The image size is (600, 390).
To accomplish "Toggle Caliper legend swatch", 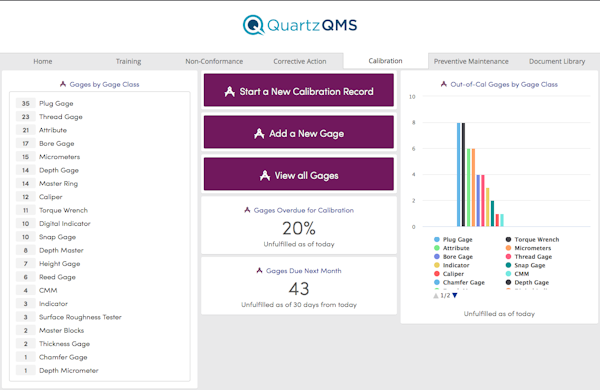I will (x=437, y=274).
